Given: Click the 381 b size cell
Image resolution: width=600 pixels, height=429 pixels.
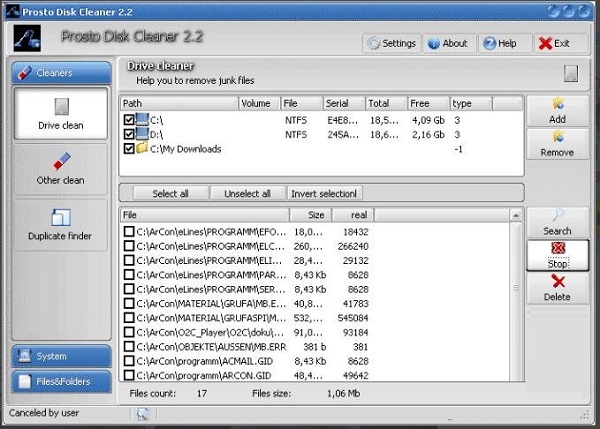Looking at the screenshot, I should coord(315,347).
